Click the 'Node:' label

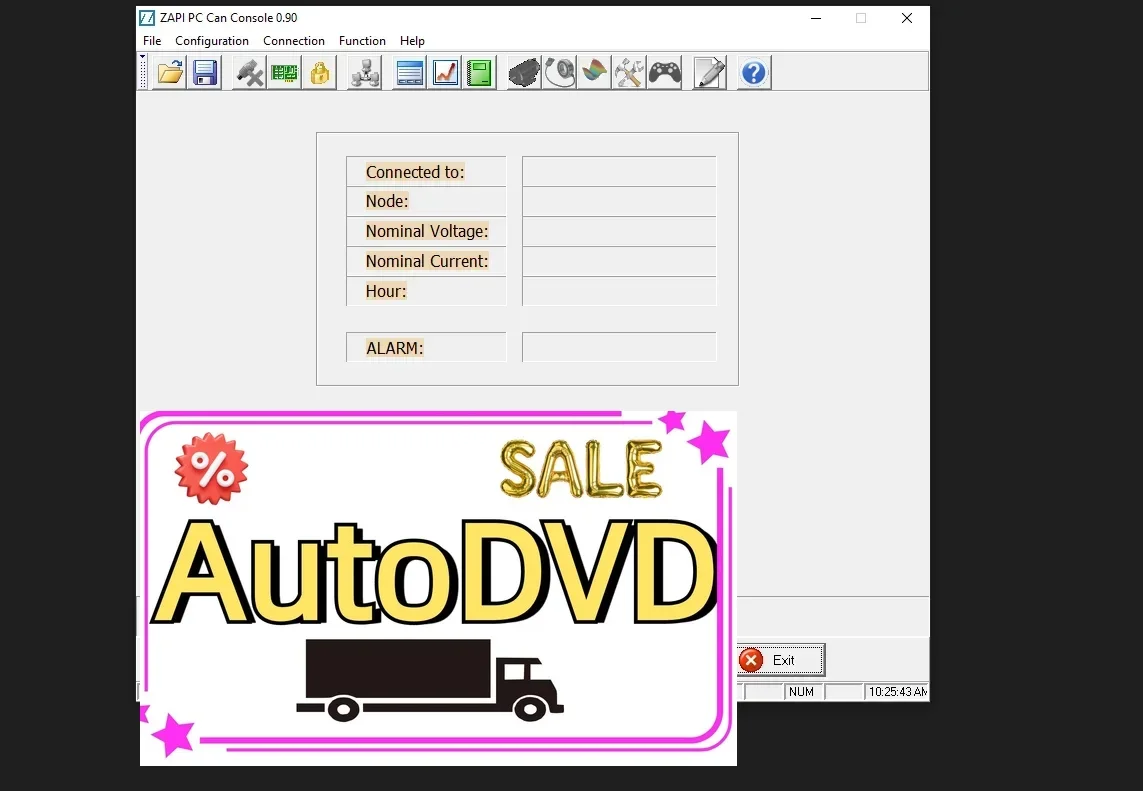click(387, 201)
